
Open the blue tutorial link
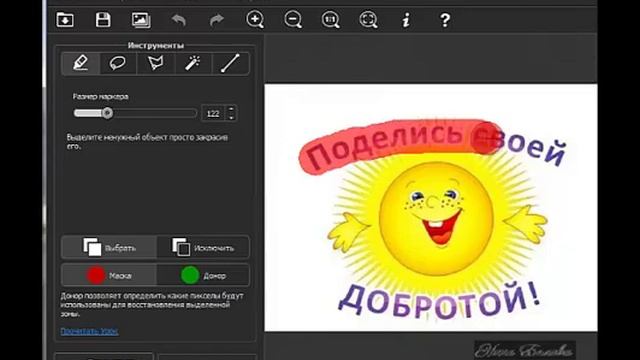[x=89, y=331]
